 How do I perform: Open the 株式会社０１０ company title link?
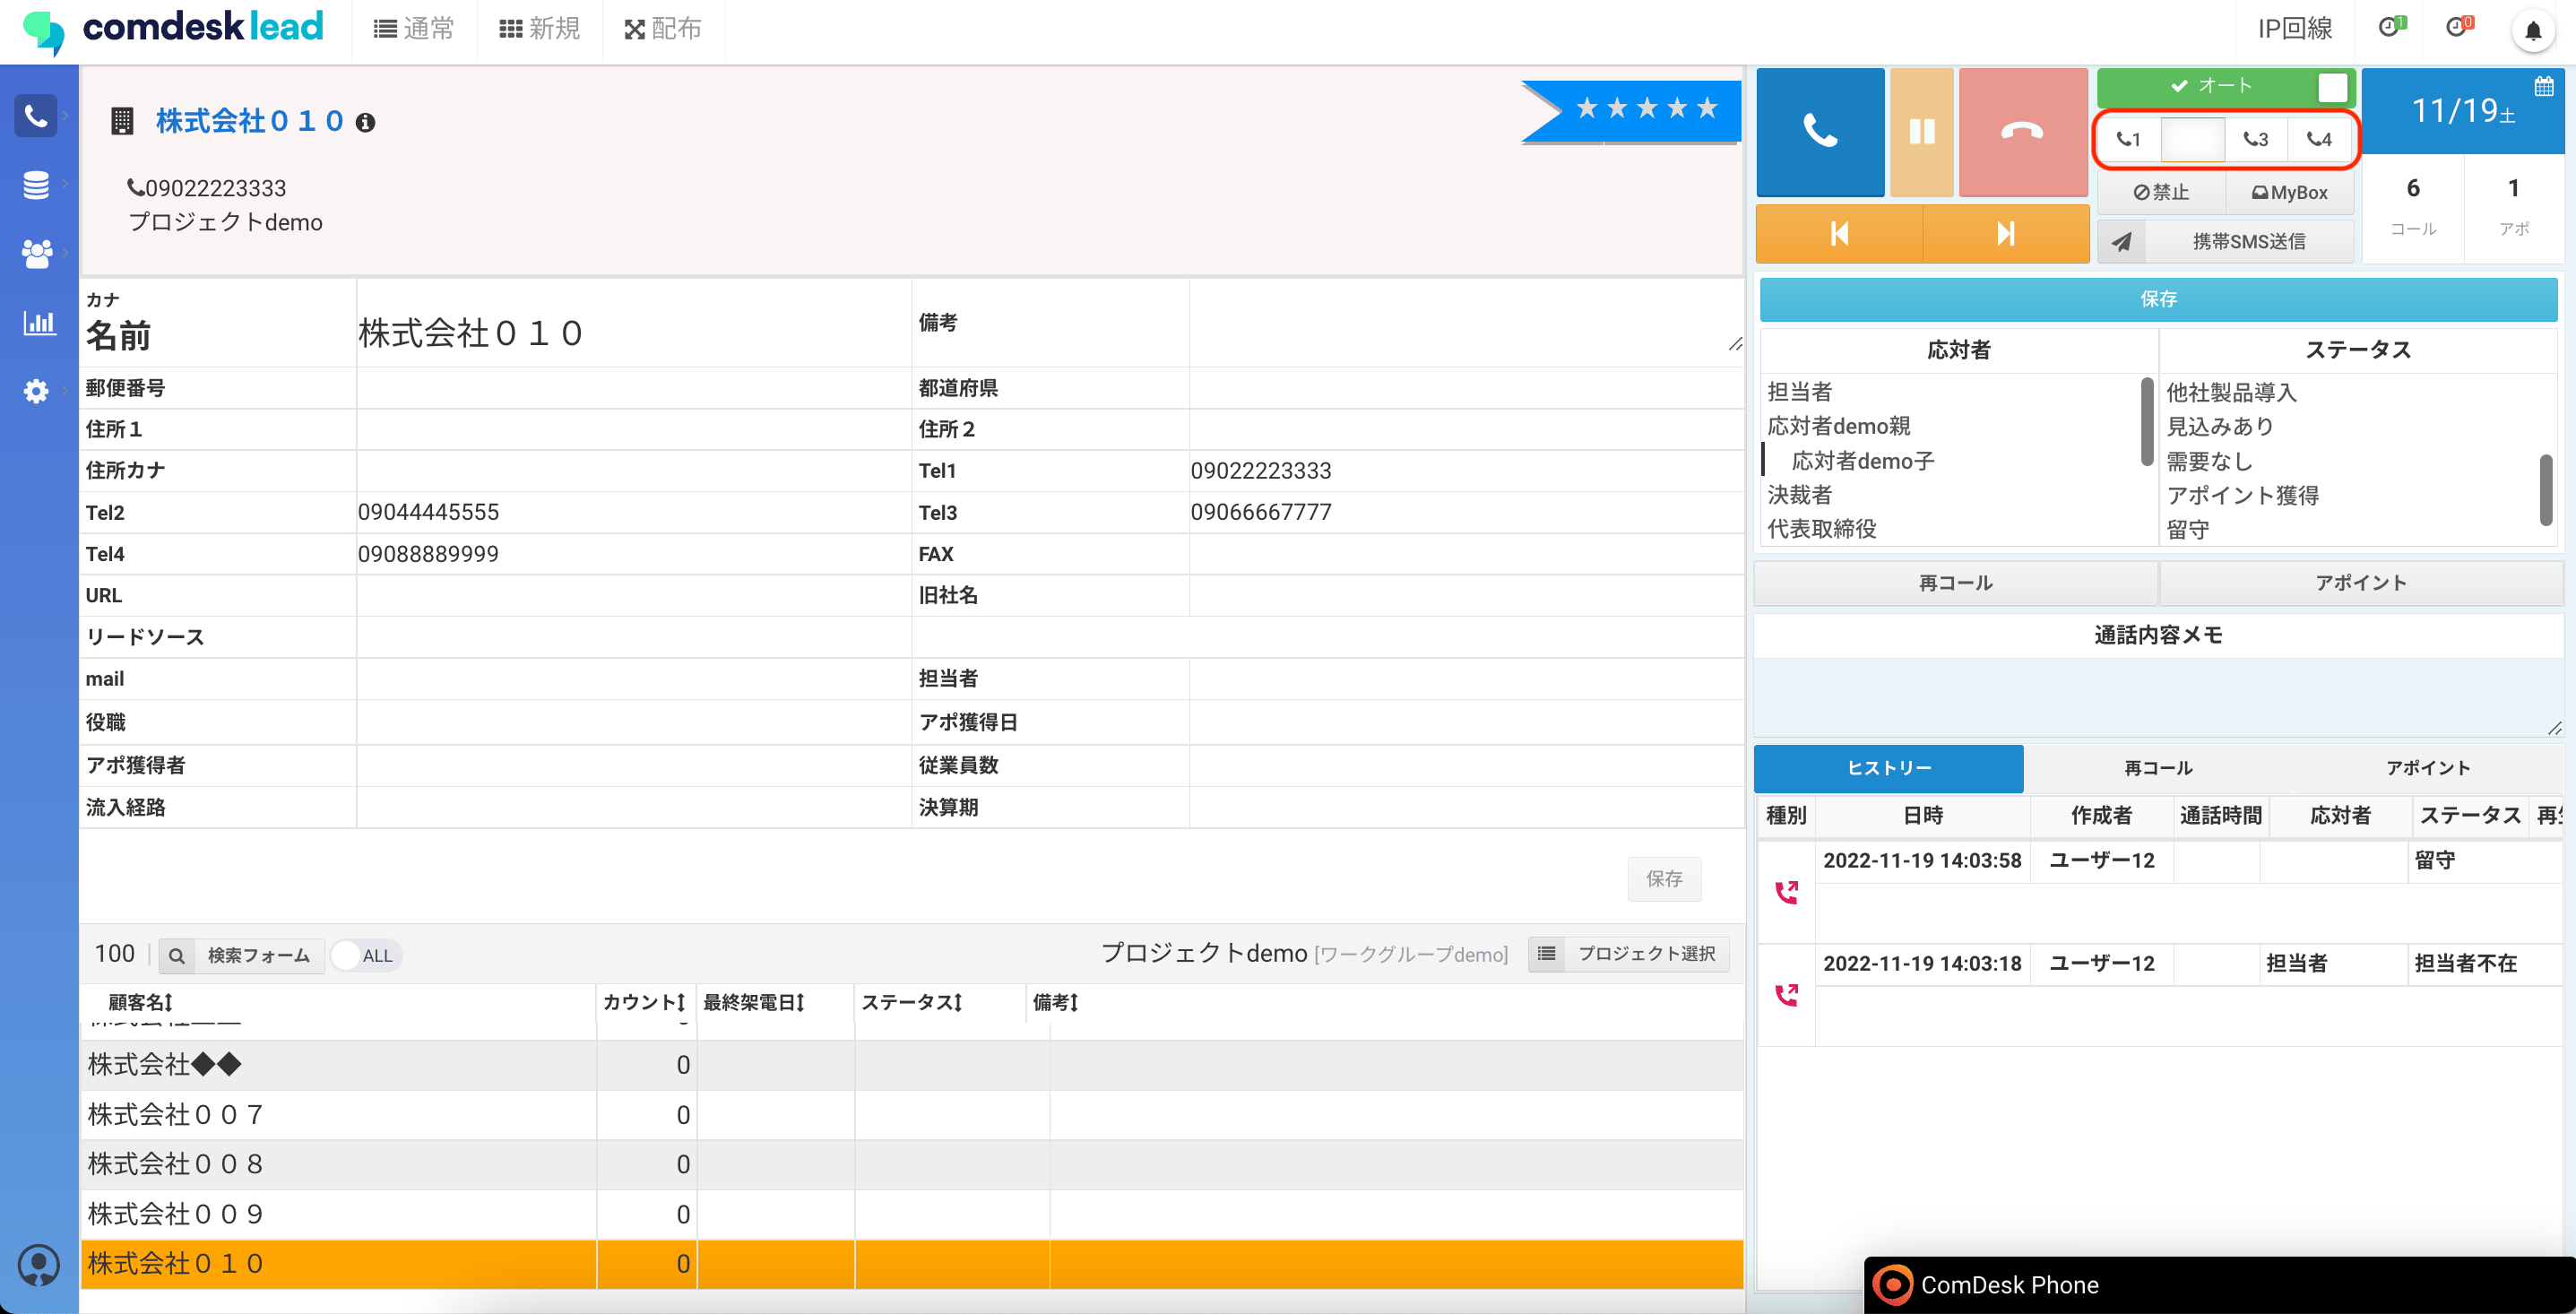249,121
